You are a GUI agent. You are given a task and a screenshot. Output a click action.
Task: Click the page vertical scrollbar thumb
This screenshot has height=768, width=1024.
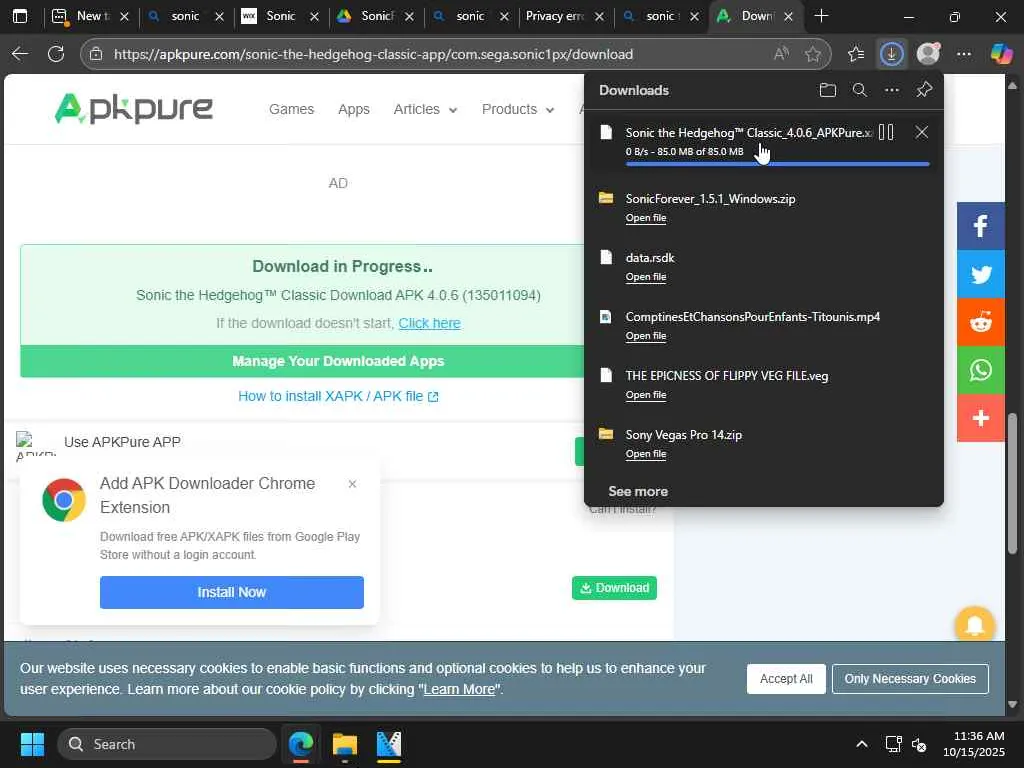point(1012,483)
